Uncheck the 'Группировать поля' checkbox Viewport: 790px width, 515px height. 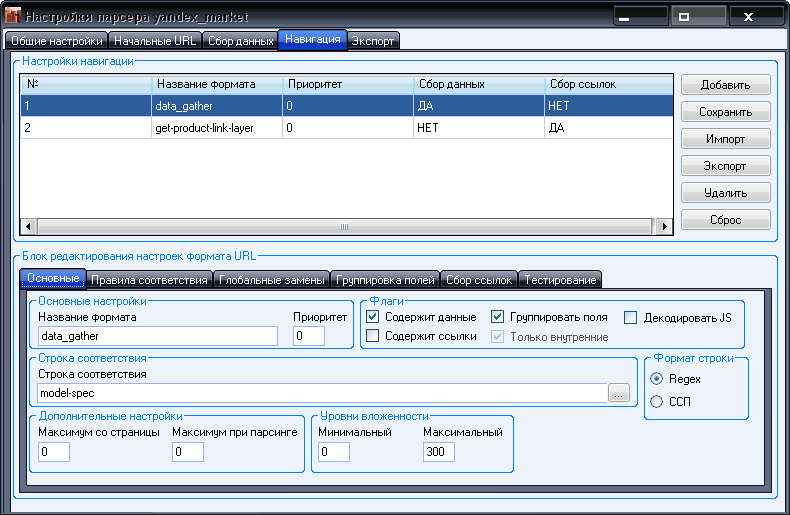498,317
